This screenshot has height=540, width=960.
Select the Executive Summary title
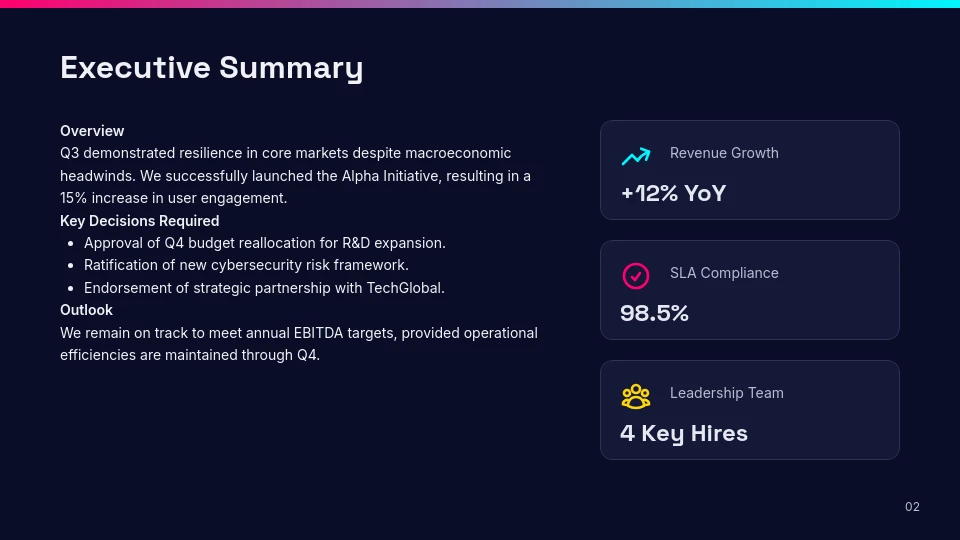point(211,68)
